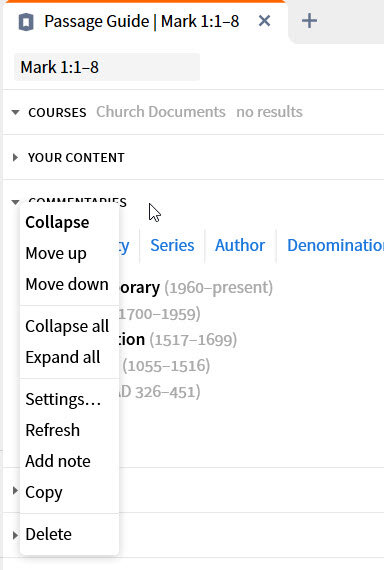Click the Mark 1:1–8 reference input box
Viewport: 384px width, 570px height.
pos(107,67)
